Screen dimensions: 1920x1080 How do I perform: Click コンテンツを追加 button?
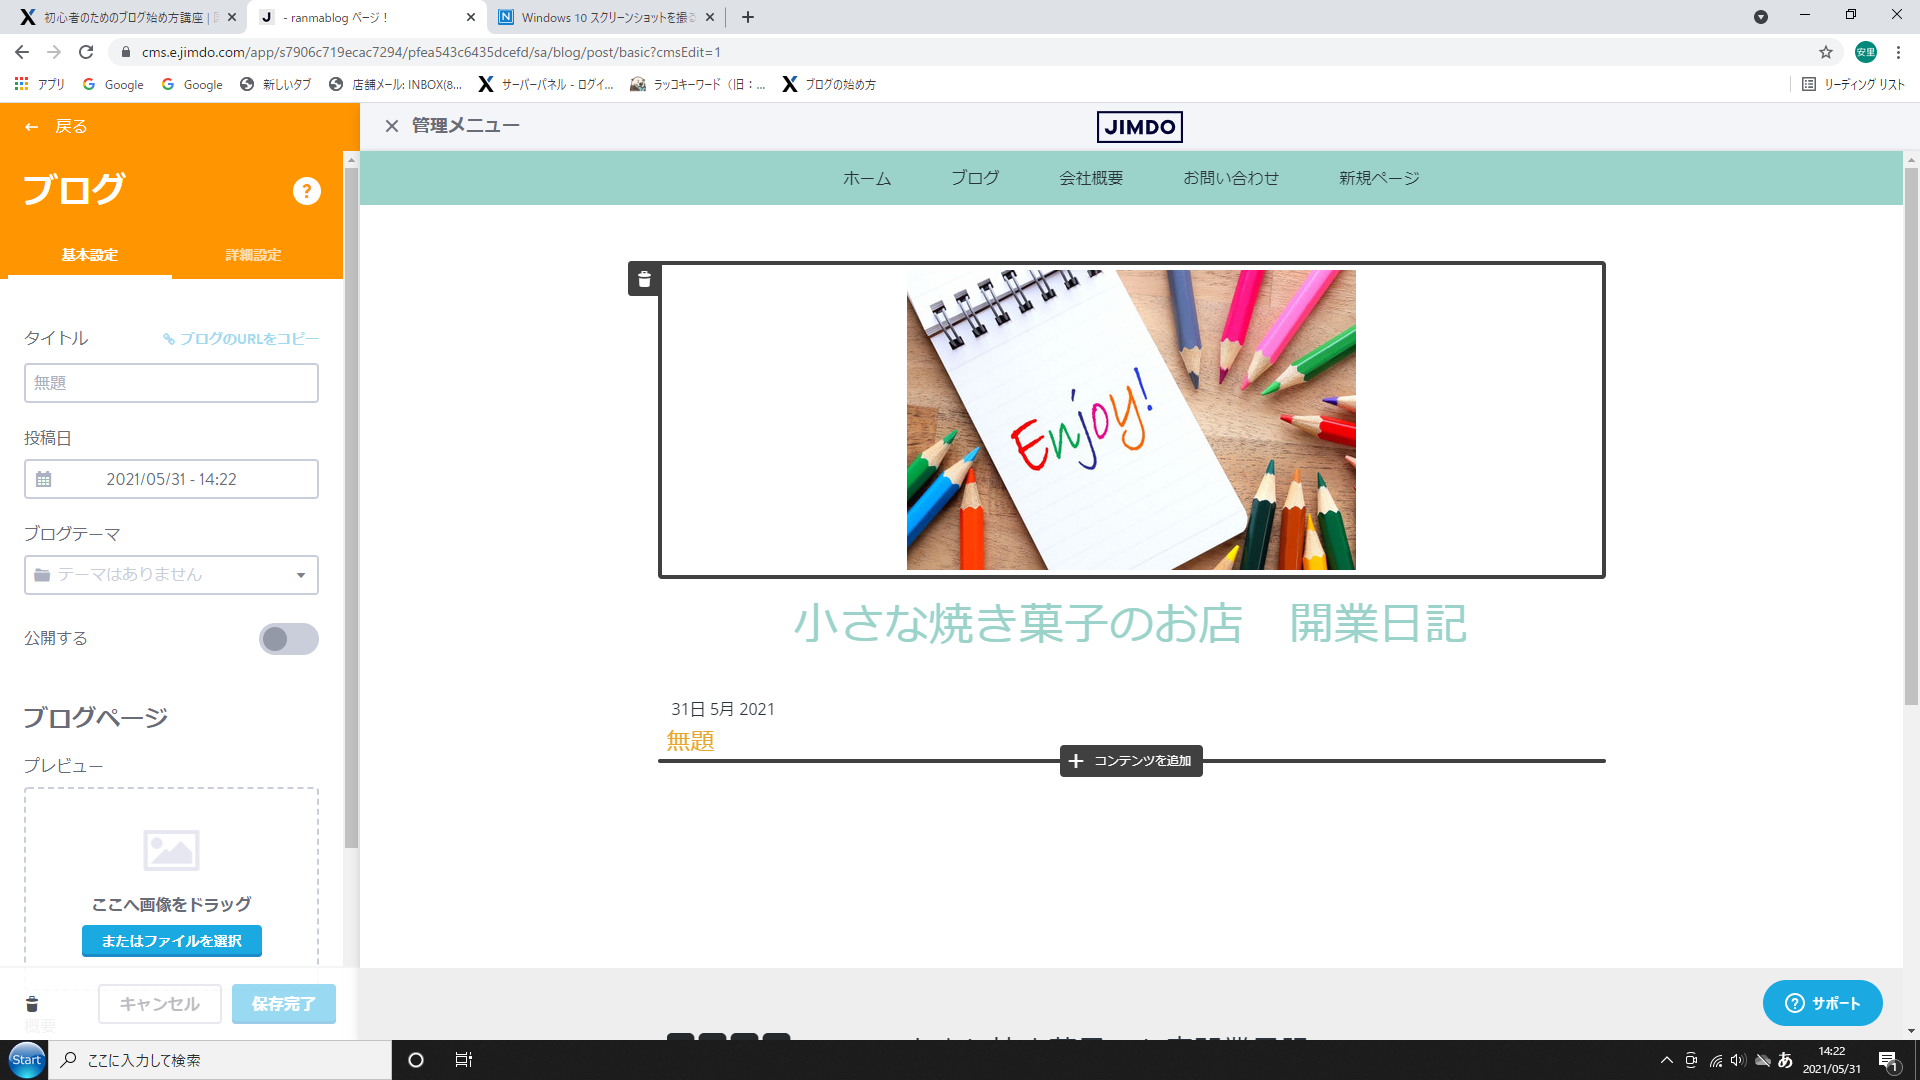coord(1131,761)
